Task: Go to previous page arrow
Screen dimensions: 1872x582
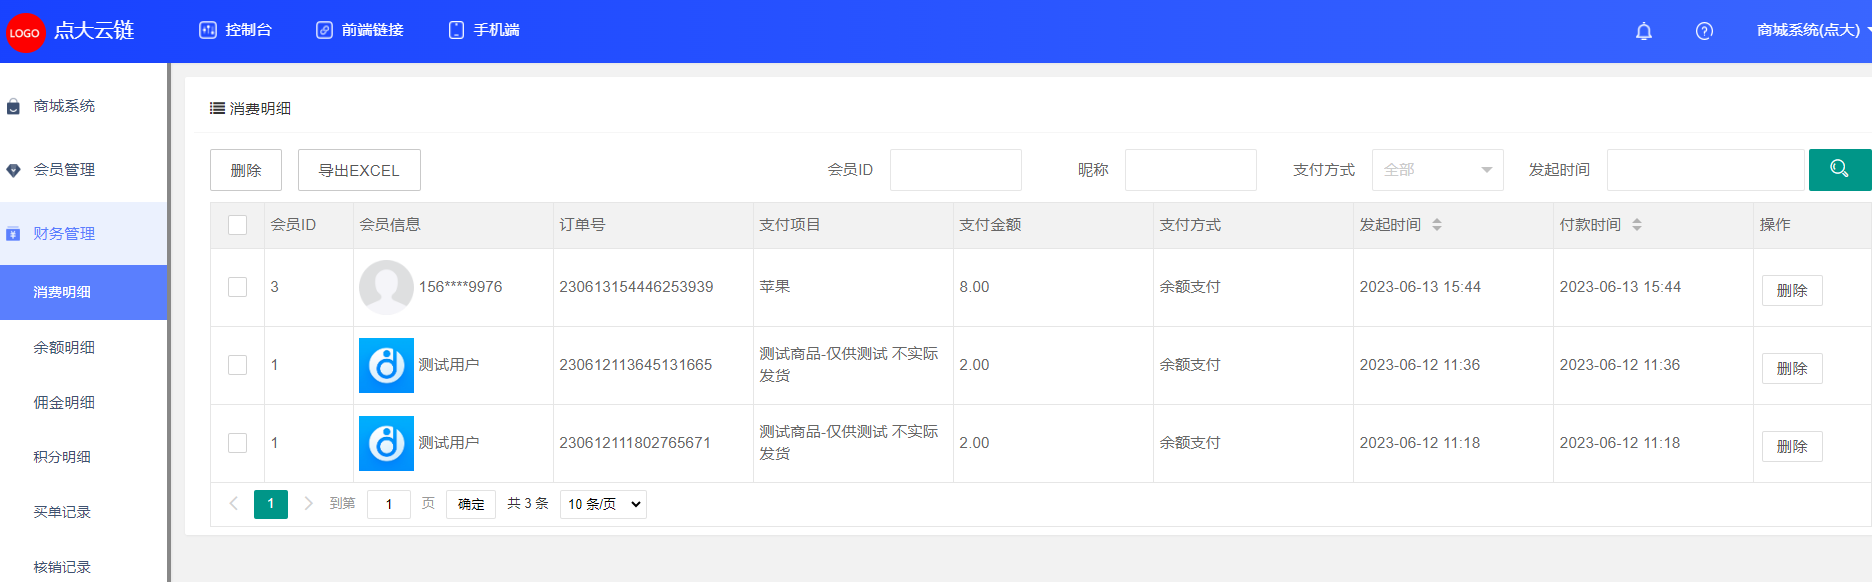Action: pos(233,504)
